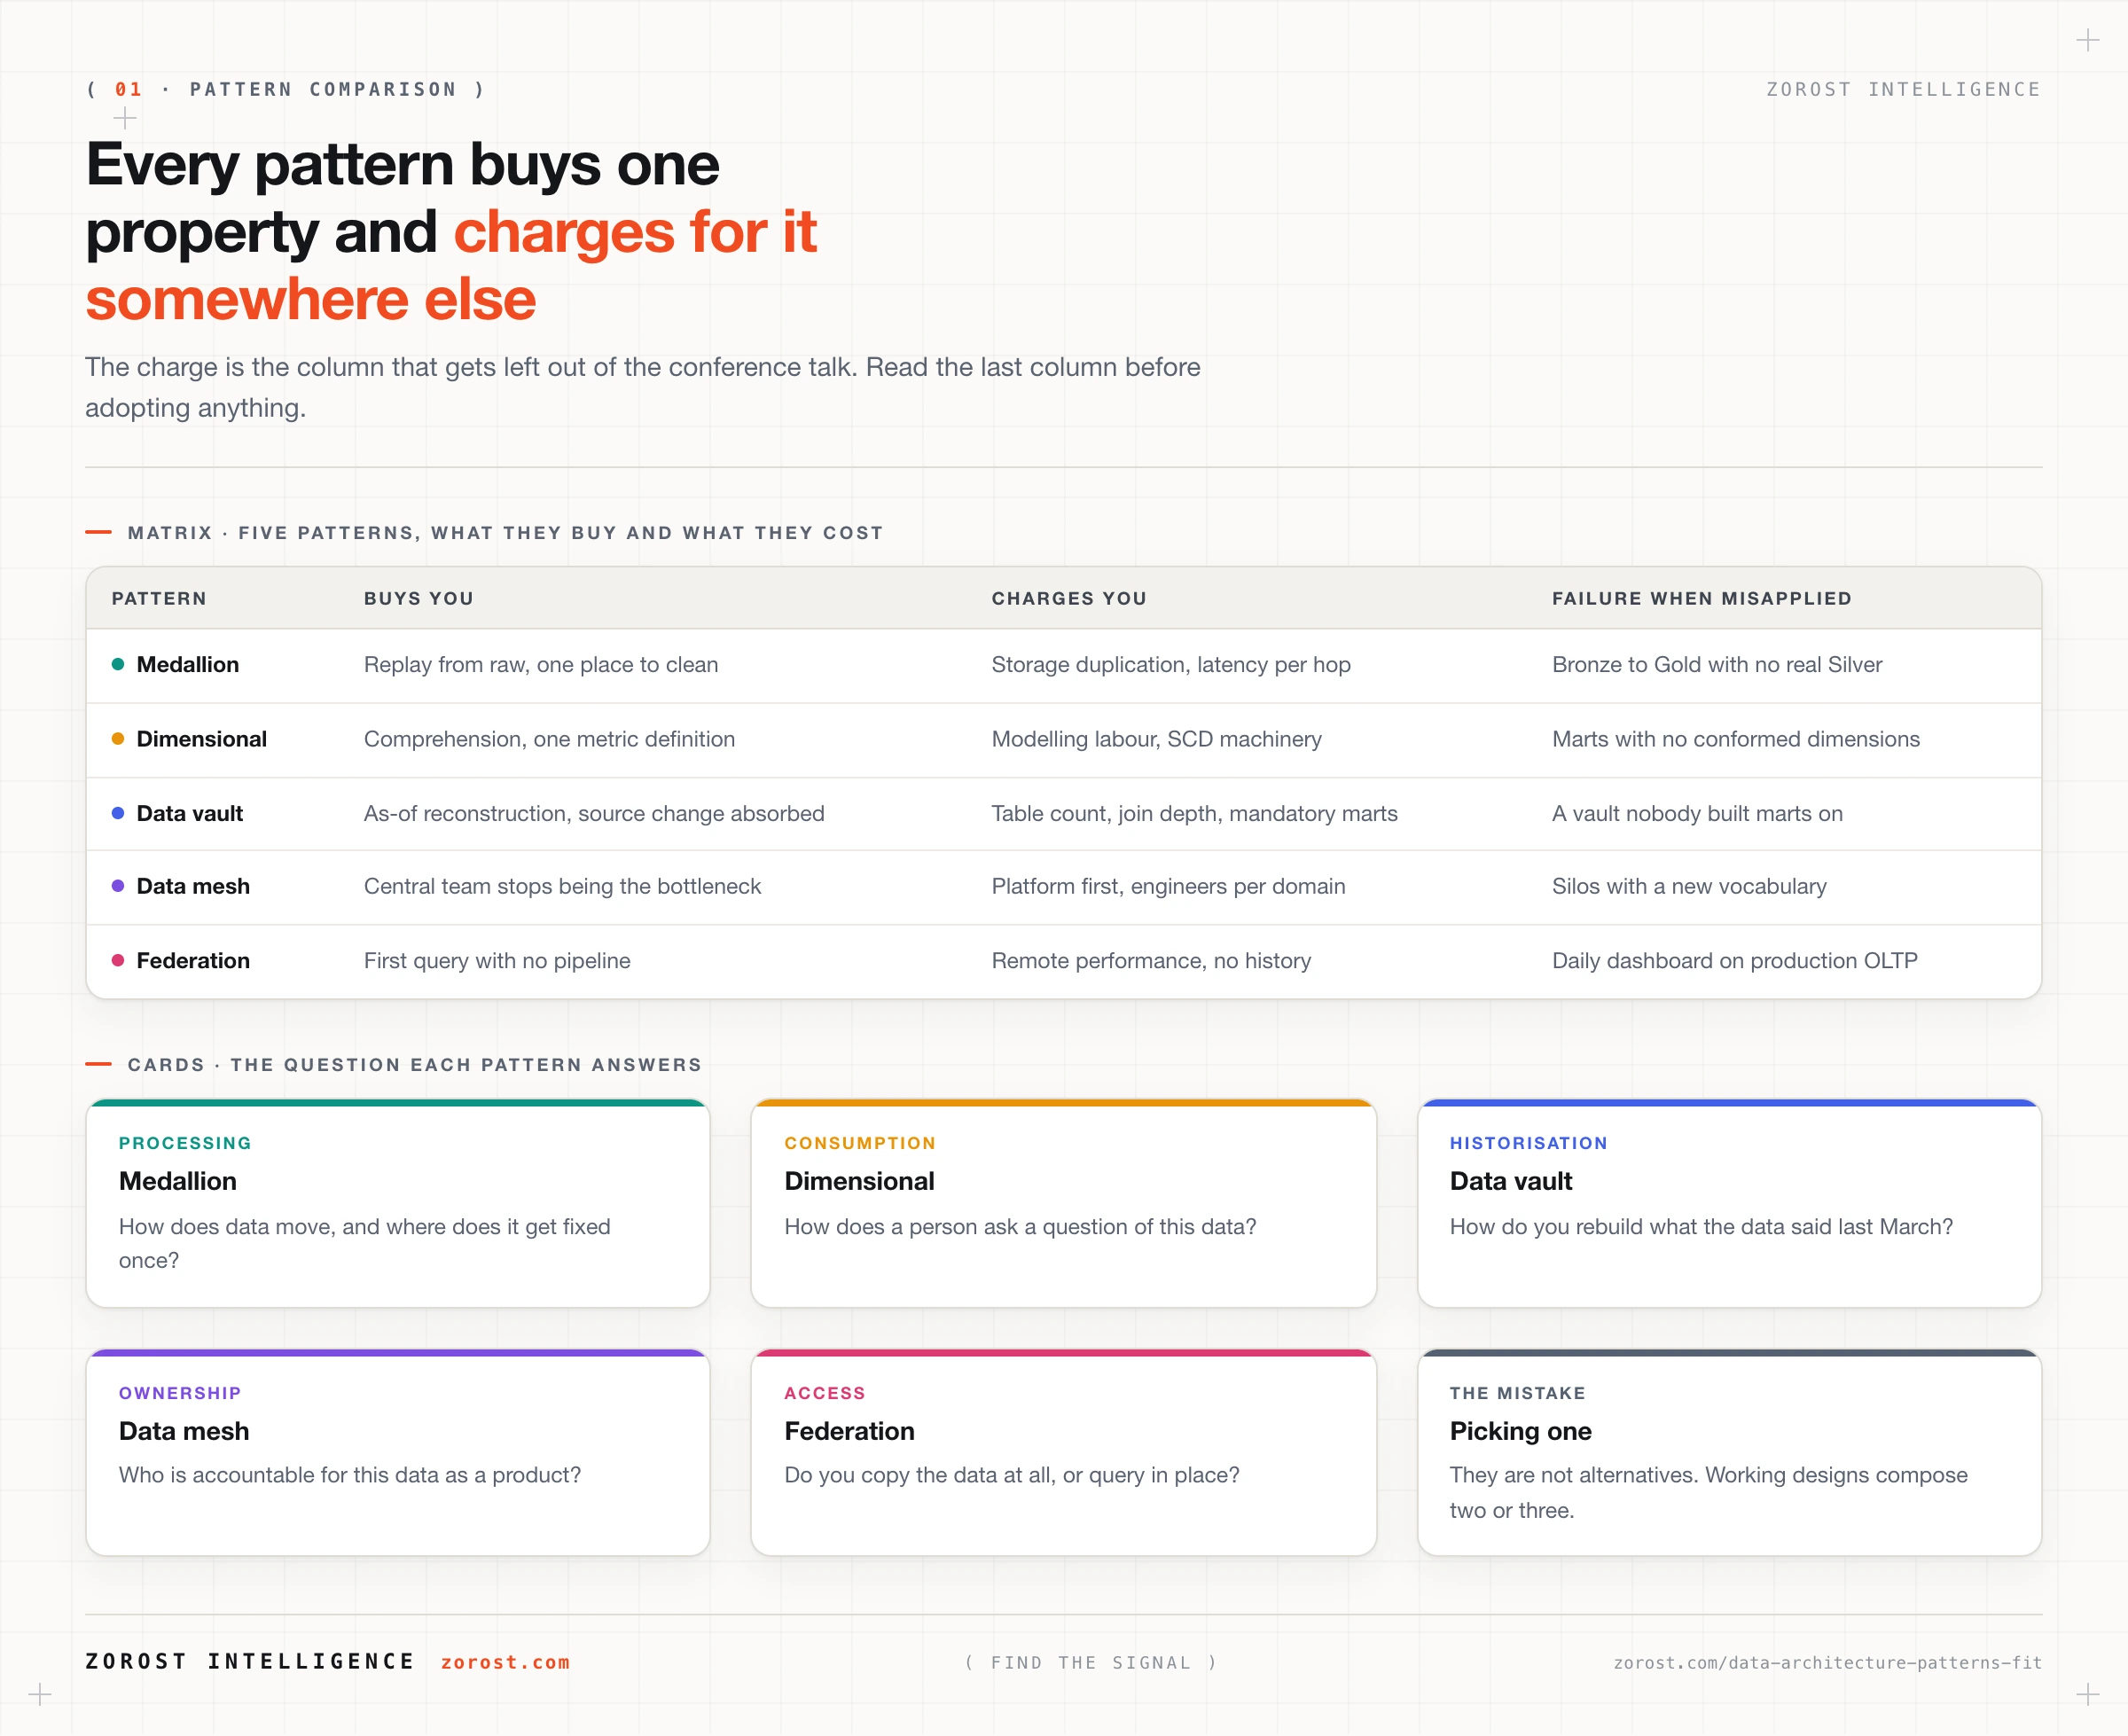Click 'Who is accountable for this data' text

(x=349, y=1475)
